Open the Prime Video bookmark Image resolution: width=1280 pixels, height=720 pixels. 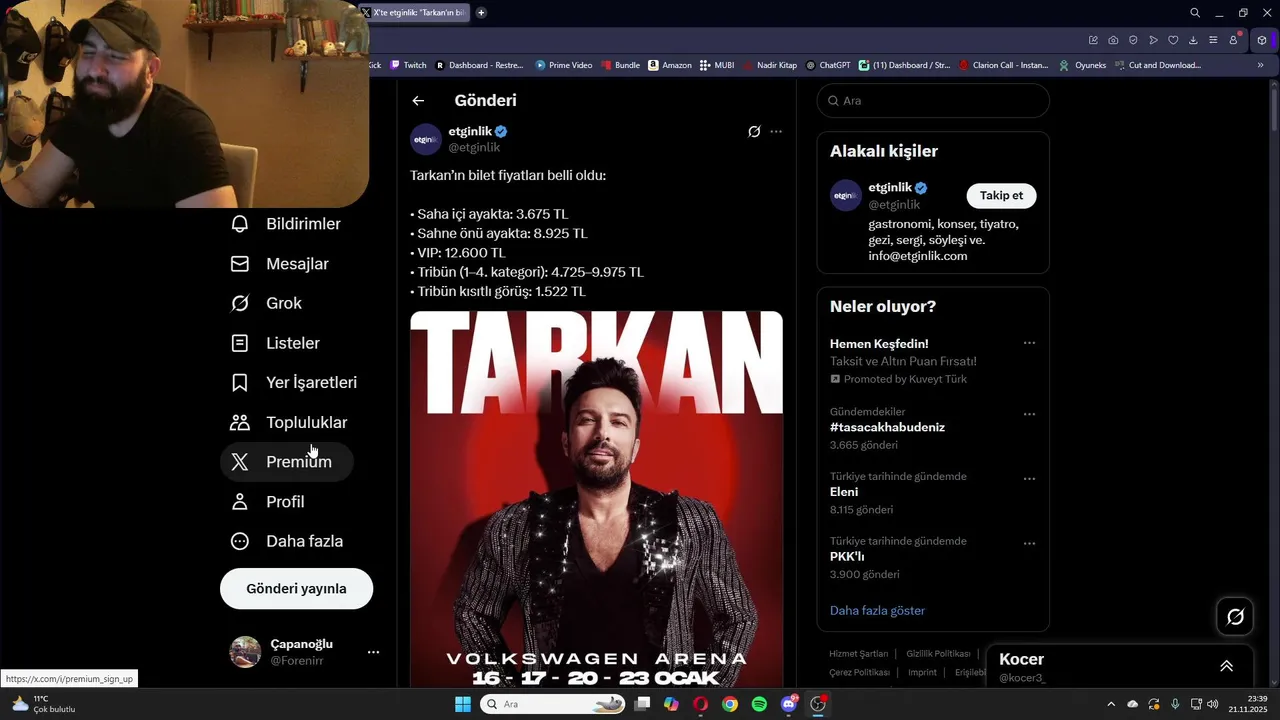click(564, 65)
